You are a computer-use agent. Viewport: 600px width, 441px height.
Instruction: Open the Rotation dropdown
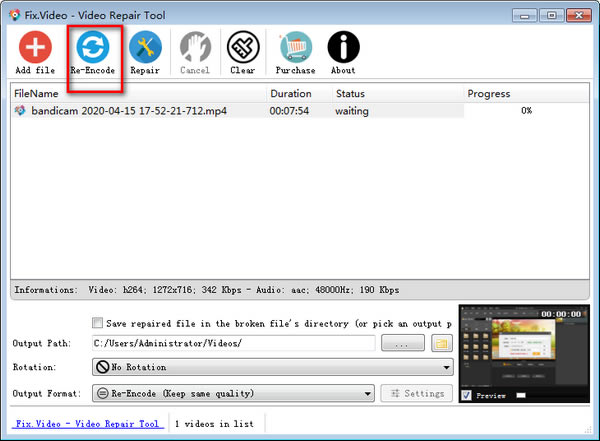pos(273,367)
